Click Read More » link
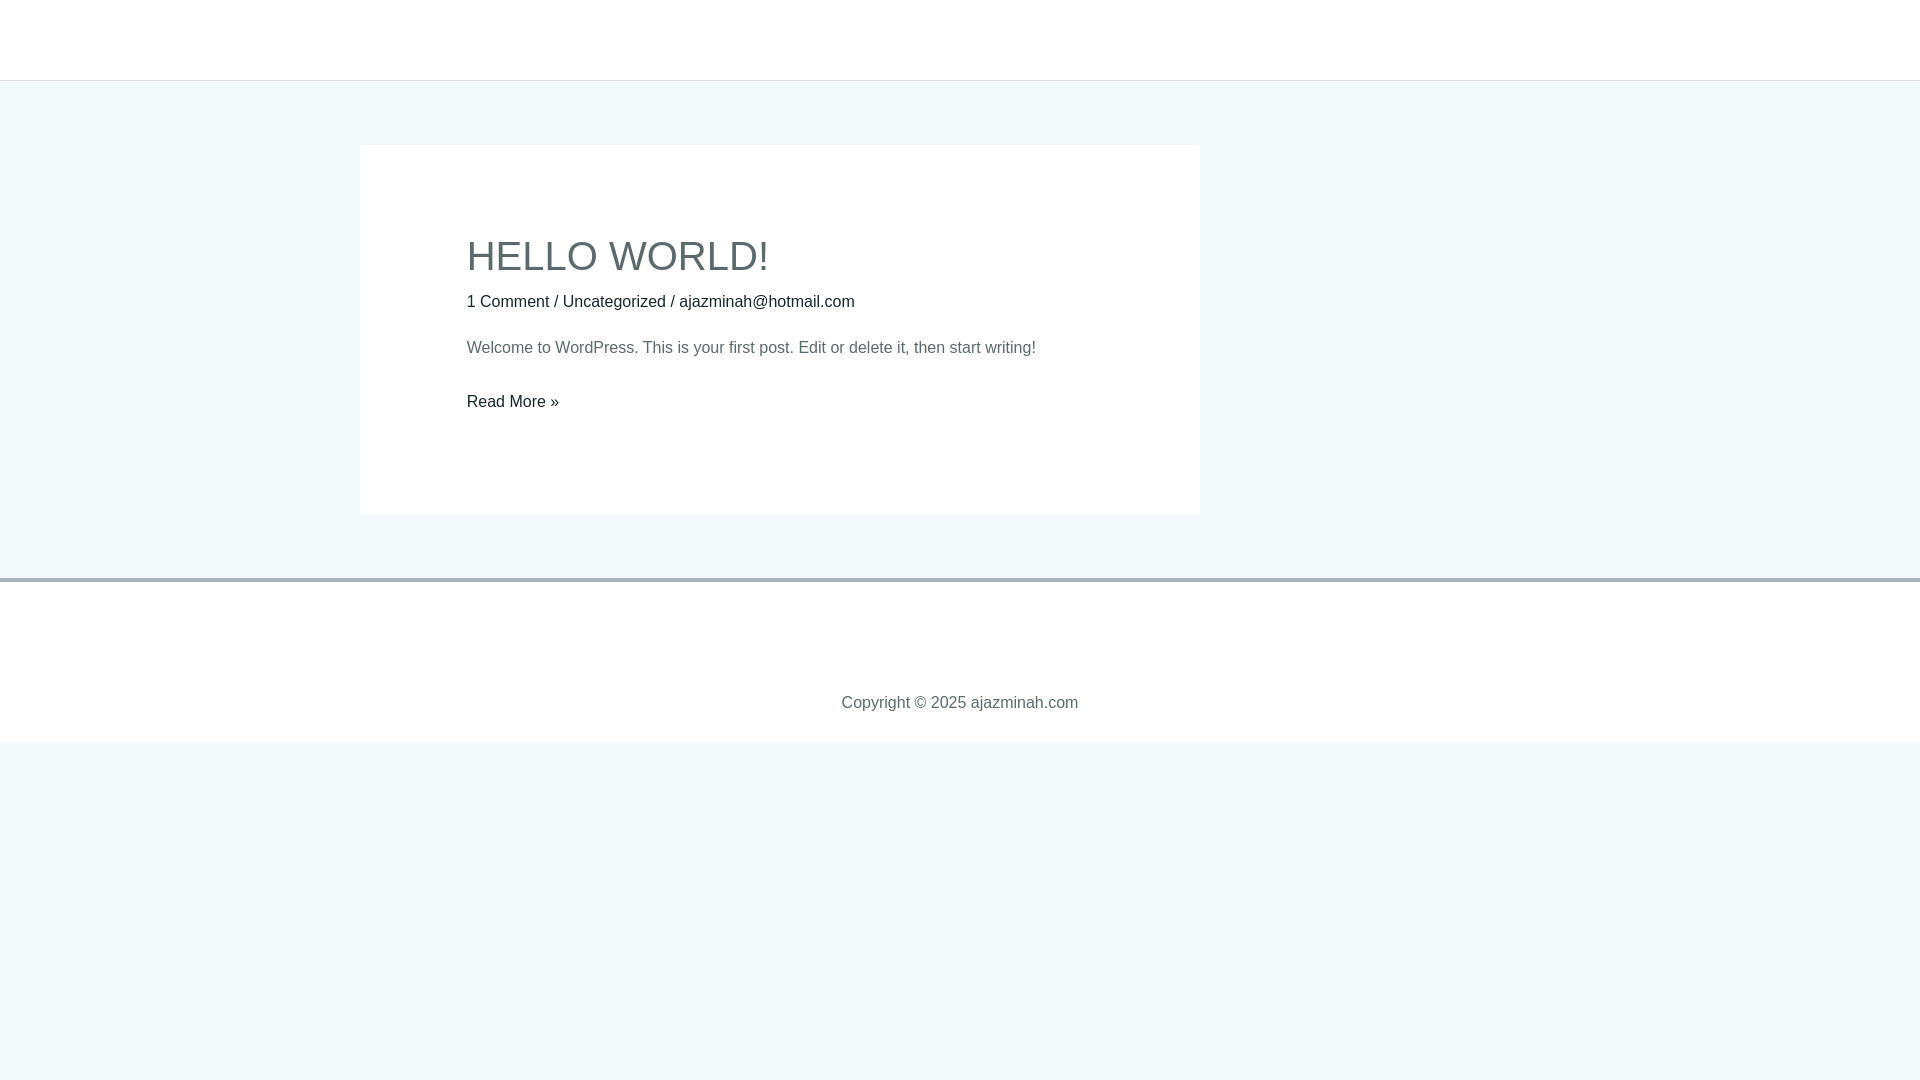The height and width of the screenshot is (1080, 1920). click(513, 401)
